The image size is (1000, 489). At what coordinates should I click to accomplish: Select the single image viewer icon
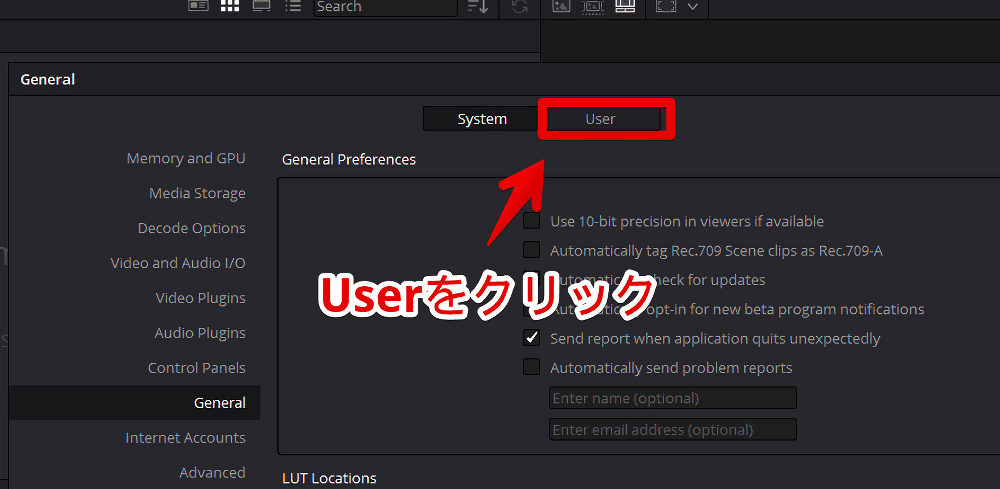[561, 6]
